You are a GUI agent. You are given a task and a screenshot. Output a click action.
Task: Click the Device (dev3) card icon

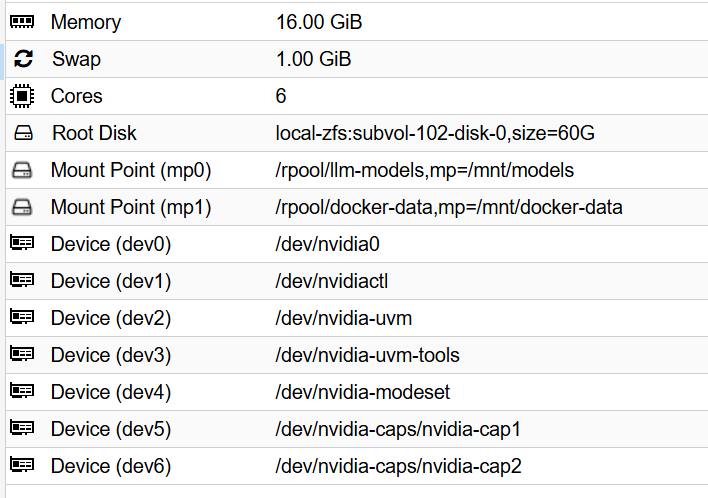click(x=22, y=355)
